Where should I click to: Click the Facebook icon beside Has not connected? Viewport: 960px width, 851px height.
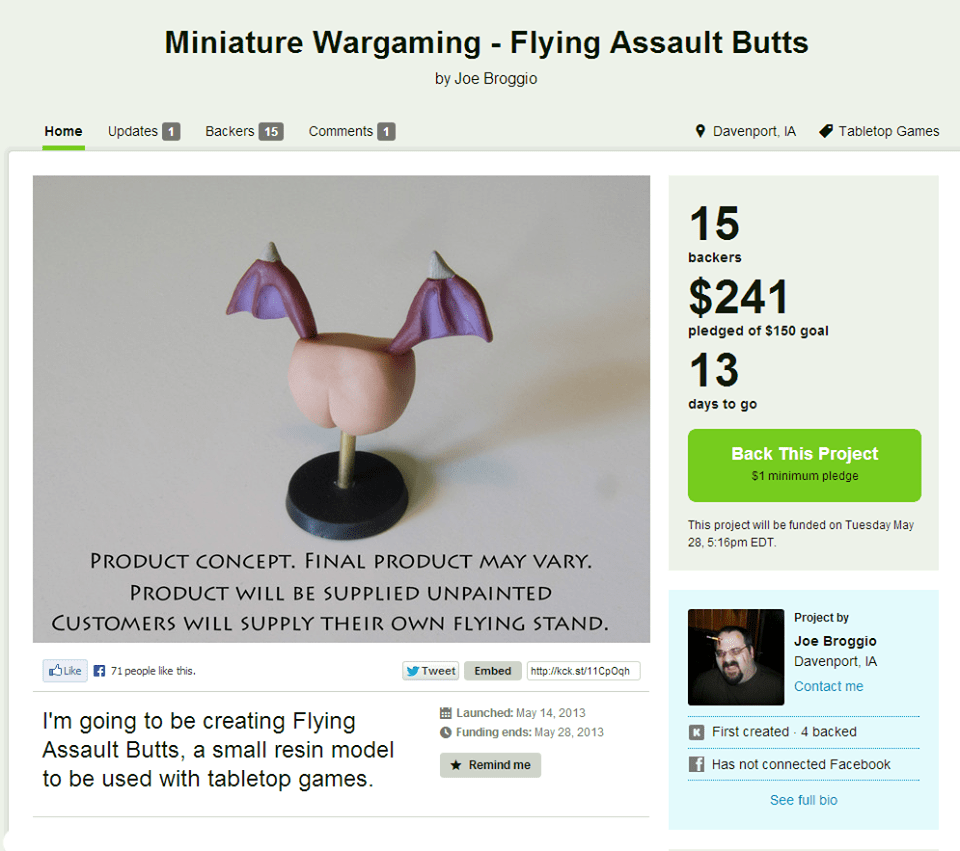tap(697, 764)
